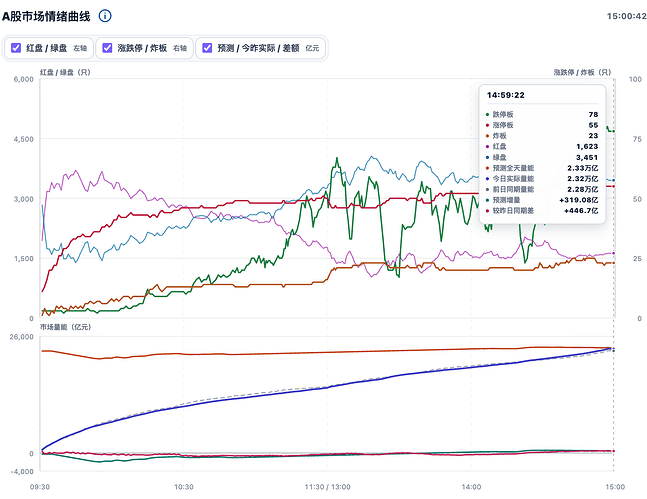
Task: Click the 前日同期量能 tooltip row
Action: [542, 189]
